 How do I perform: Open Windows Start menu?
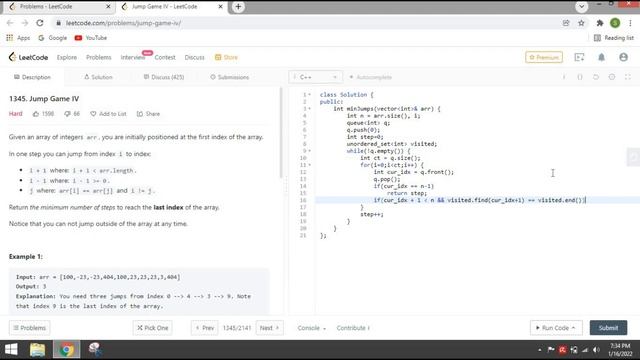pos(11,349)
